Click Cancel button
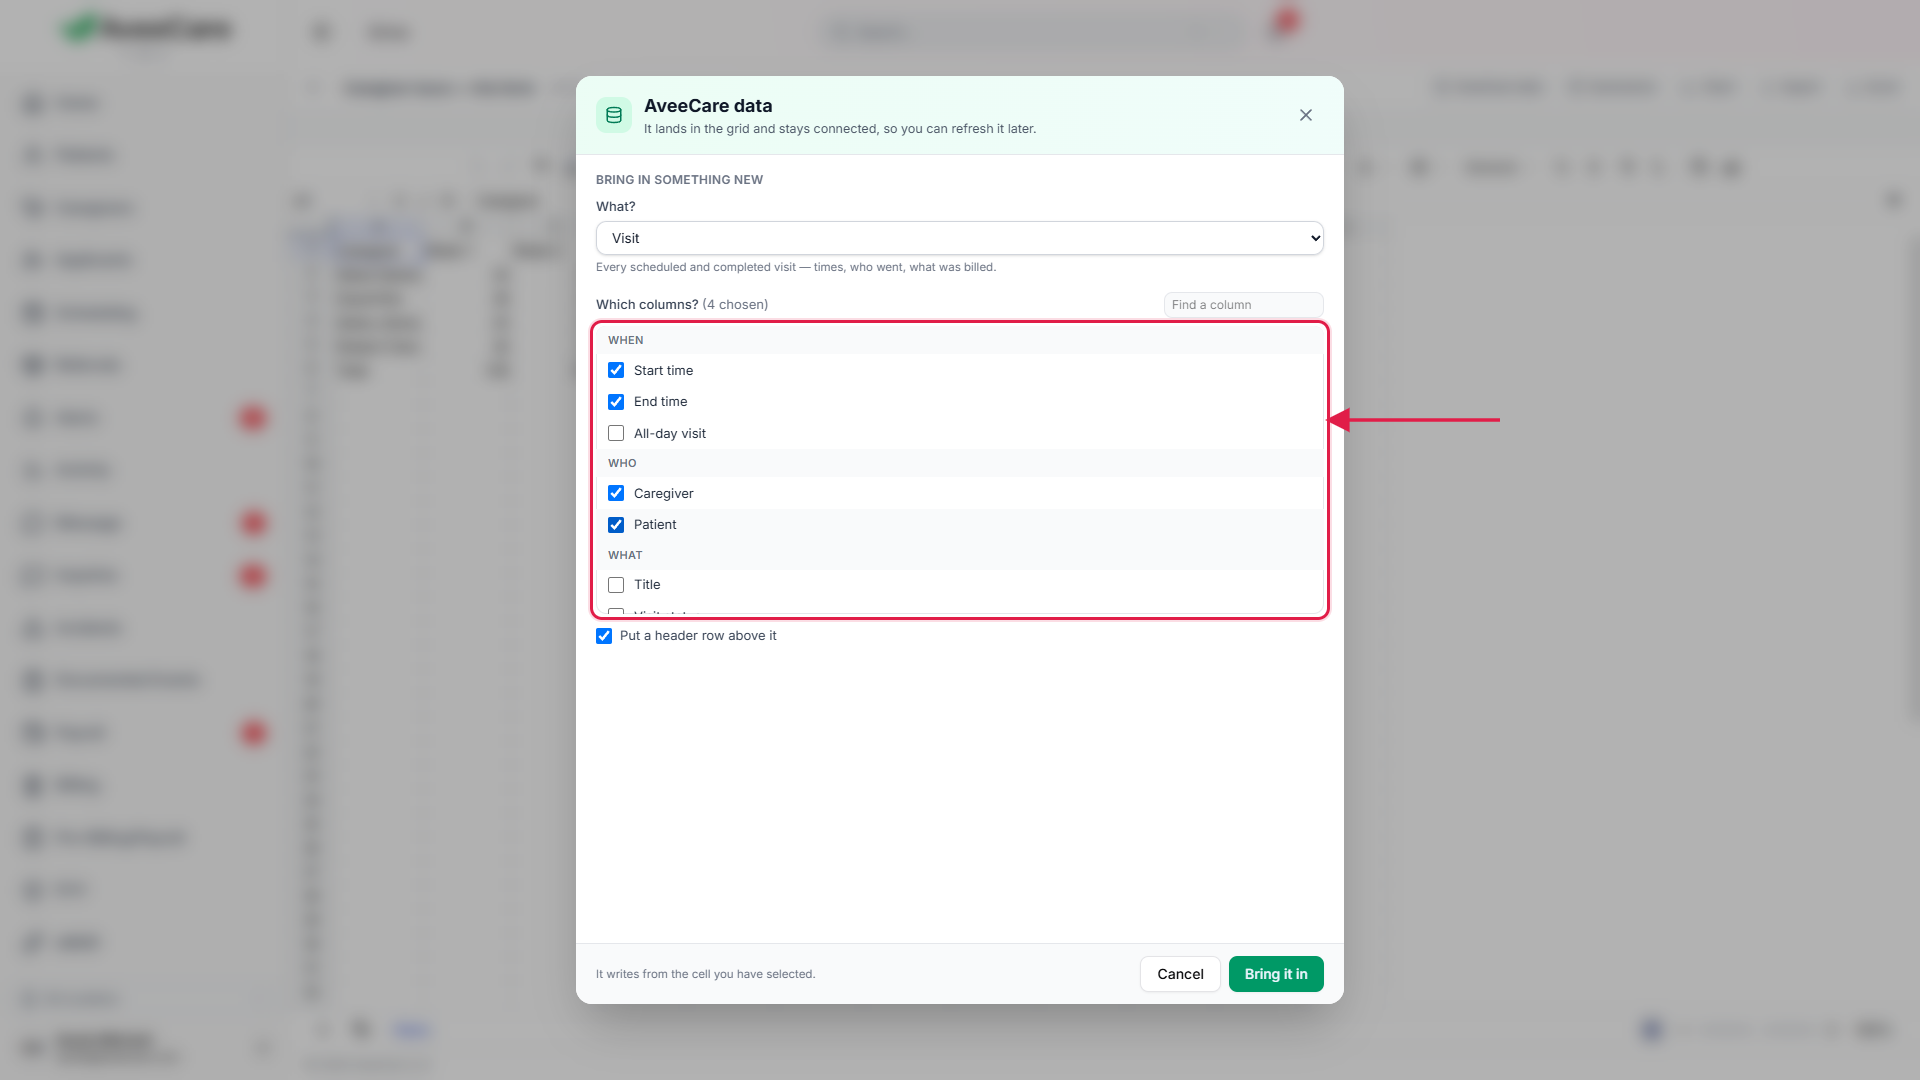 (1180, 974)
